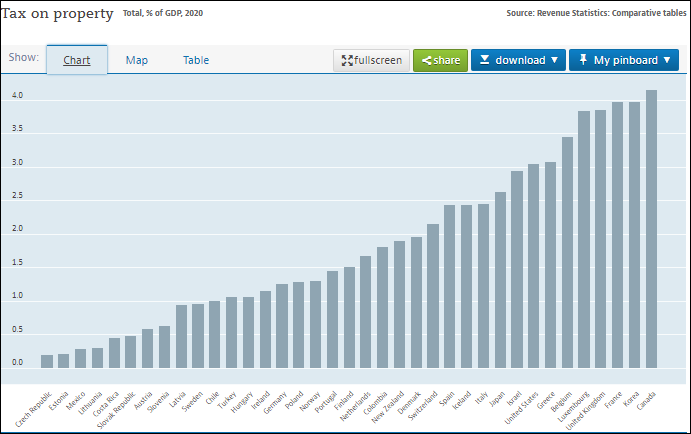Click the Canada bar in chart

pyautogui.click(x=651, y=229)
